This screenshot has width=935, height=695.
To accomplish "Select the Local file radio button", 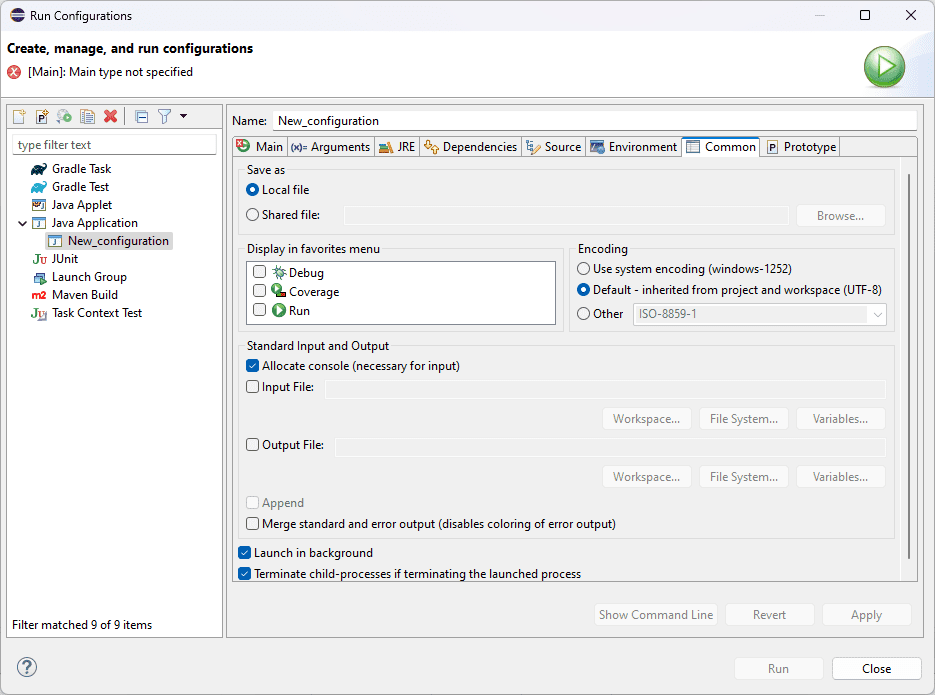I will click(252, 190).
